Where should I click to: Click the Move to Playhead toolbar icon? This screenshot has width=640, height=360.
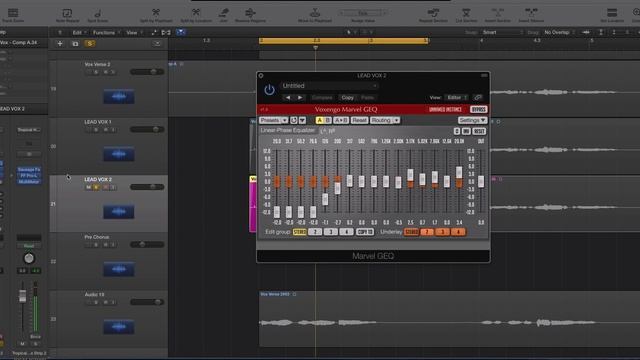point(315,13)
